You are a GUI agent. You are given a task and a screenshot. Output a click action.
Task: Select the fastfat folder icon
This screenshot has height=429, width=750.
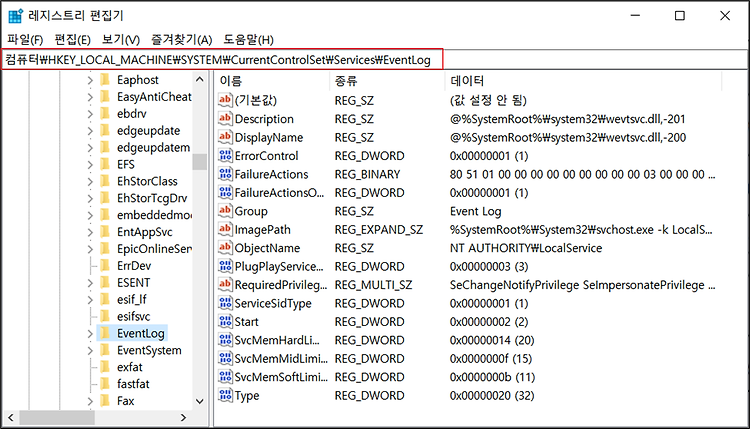point(105,384)
